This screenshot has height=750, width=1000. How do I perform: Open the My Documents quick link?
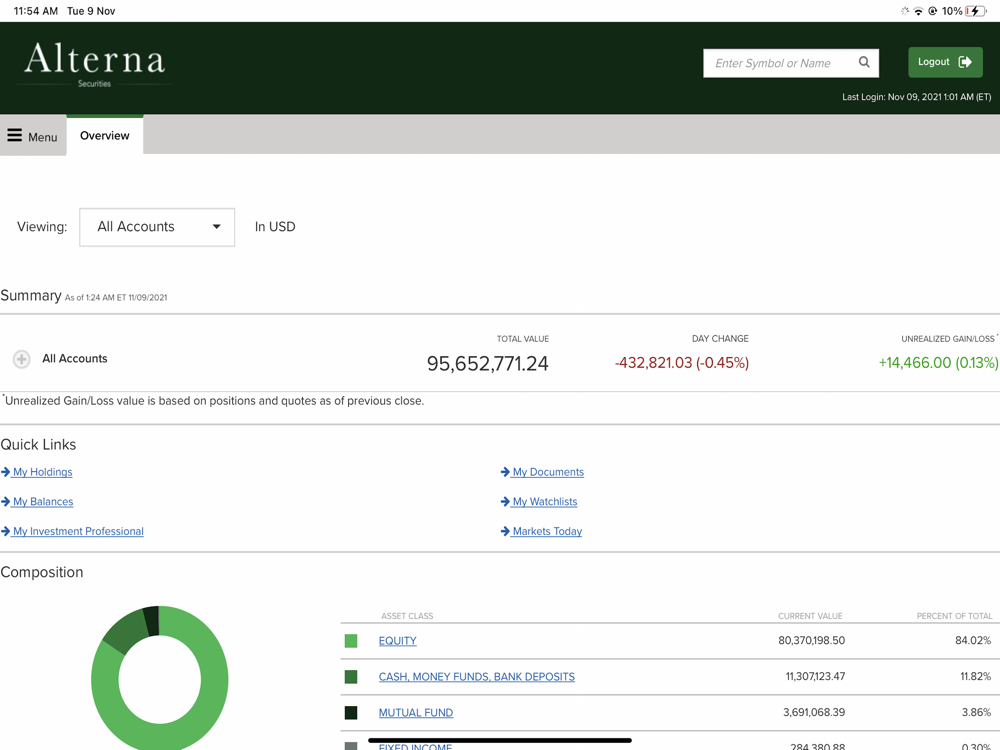coord(548,472)
